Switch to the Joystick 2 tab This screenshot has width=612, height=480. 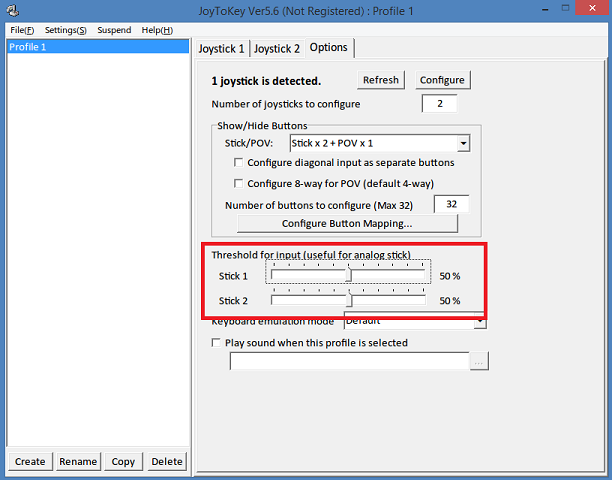pos(277,49)
